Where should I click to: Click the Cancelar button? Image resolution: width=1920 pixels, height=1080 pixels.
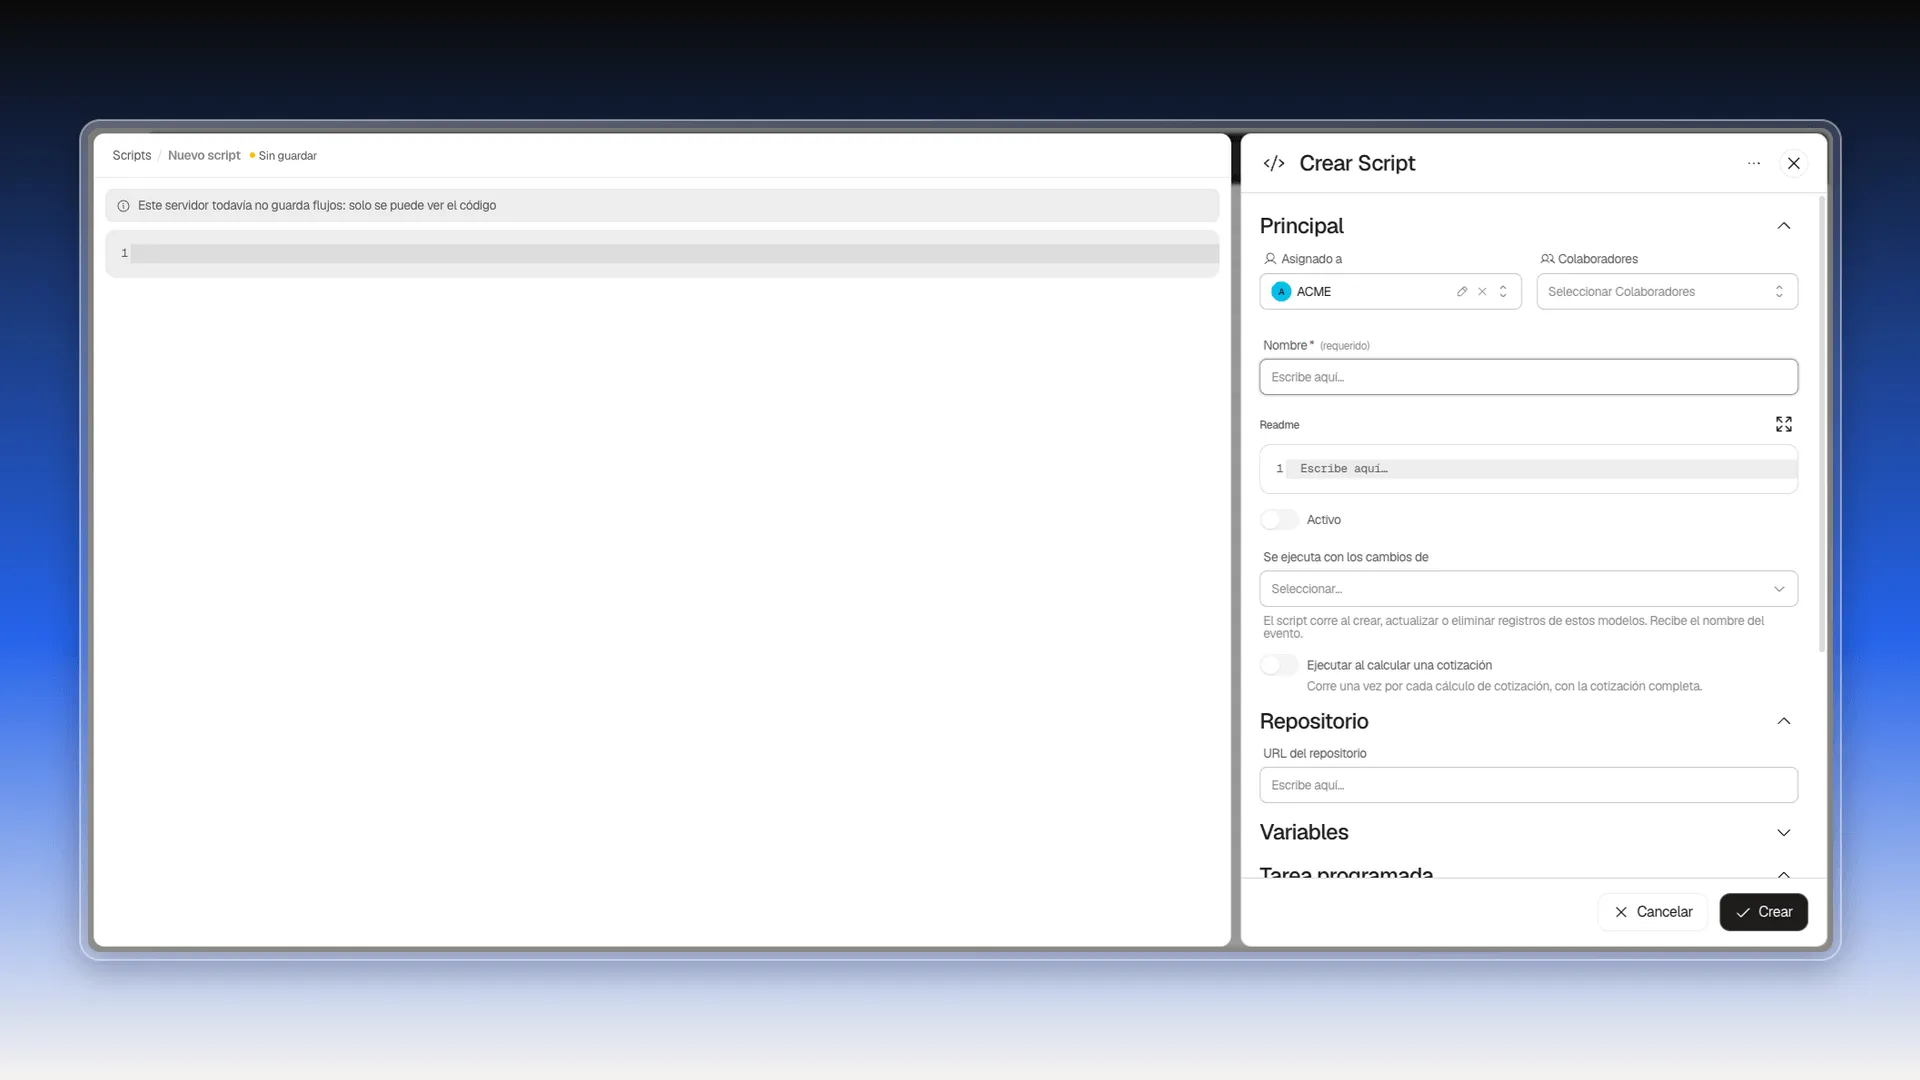(1653, 912)
